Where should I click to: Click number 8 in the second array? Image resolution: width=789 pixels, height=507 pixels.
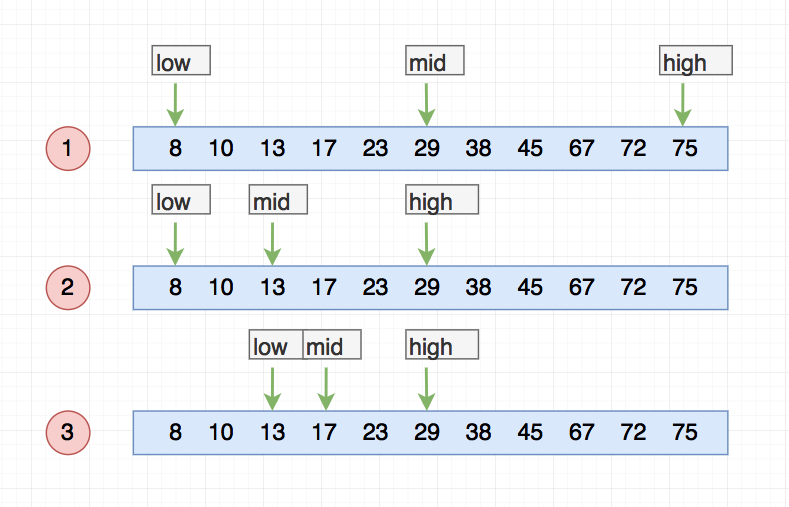175,288
